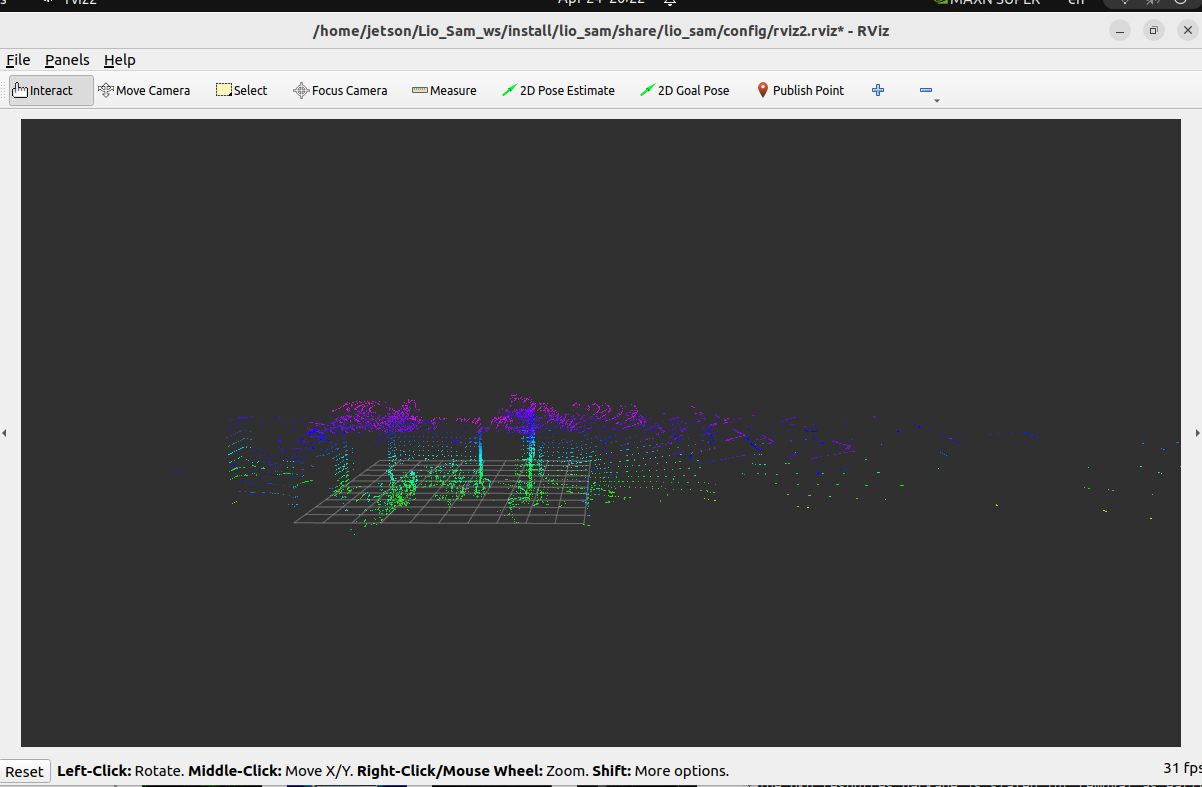The height and width of the screenshot is (787, 1202).
Task: Click the Reset button
Action: click(24, 771)
